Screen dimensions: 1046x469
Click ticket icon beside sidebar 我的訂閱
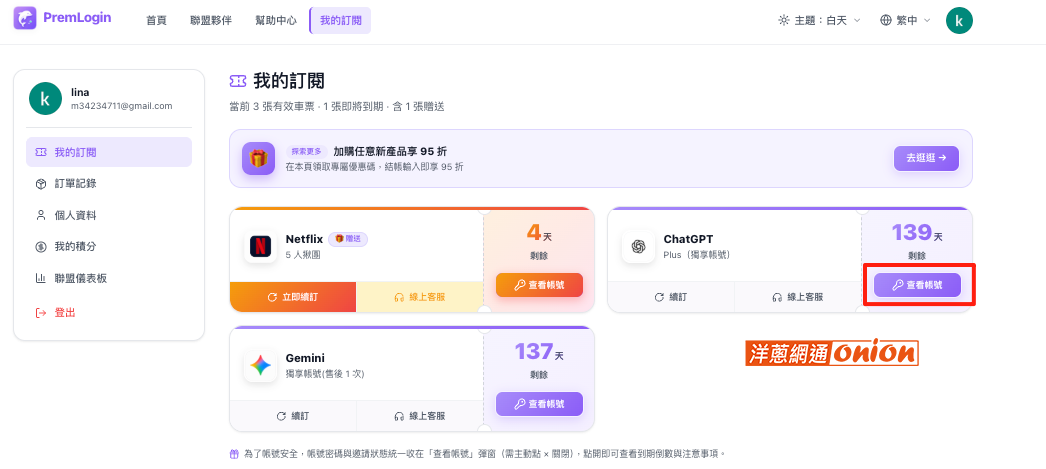pos(41,152)
